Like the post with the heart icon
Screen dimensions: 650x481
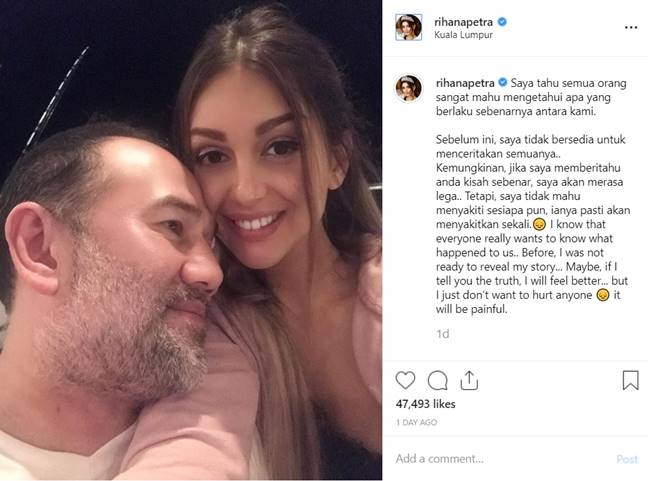pos(405,380)
